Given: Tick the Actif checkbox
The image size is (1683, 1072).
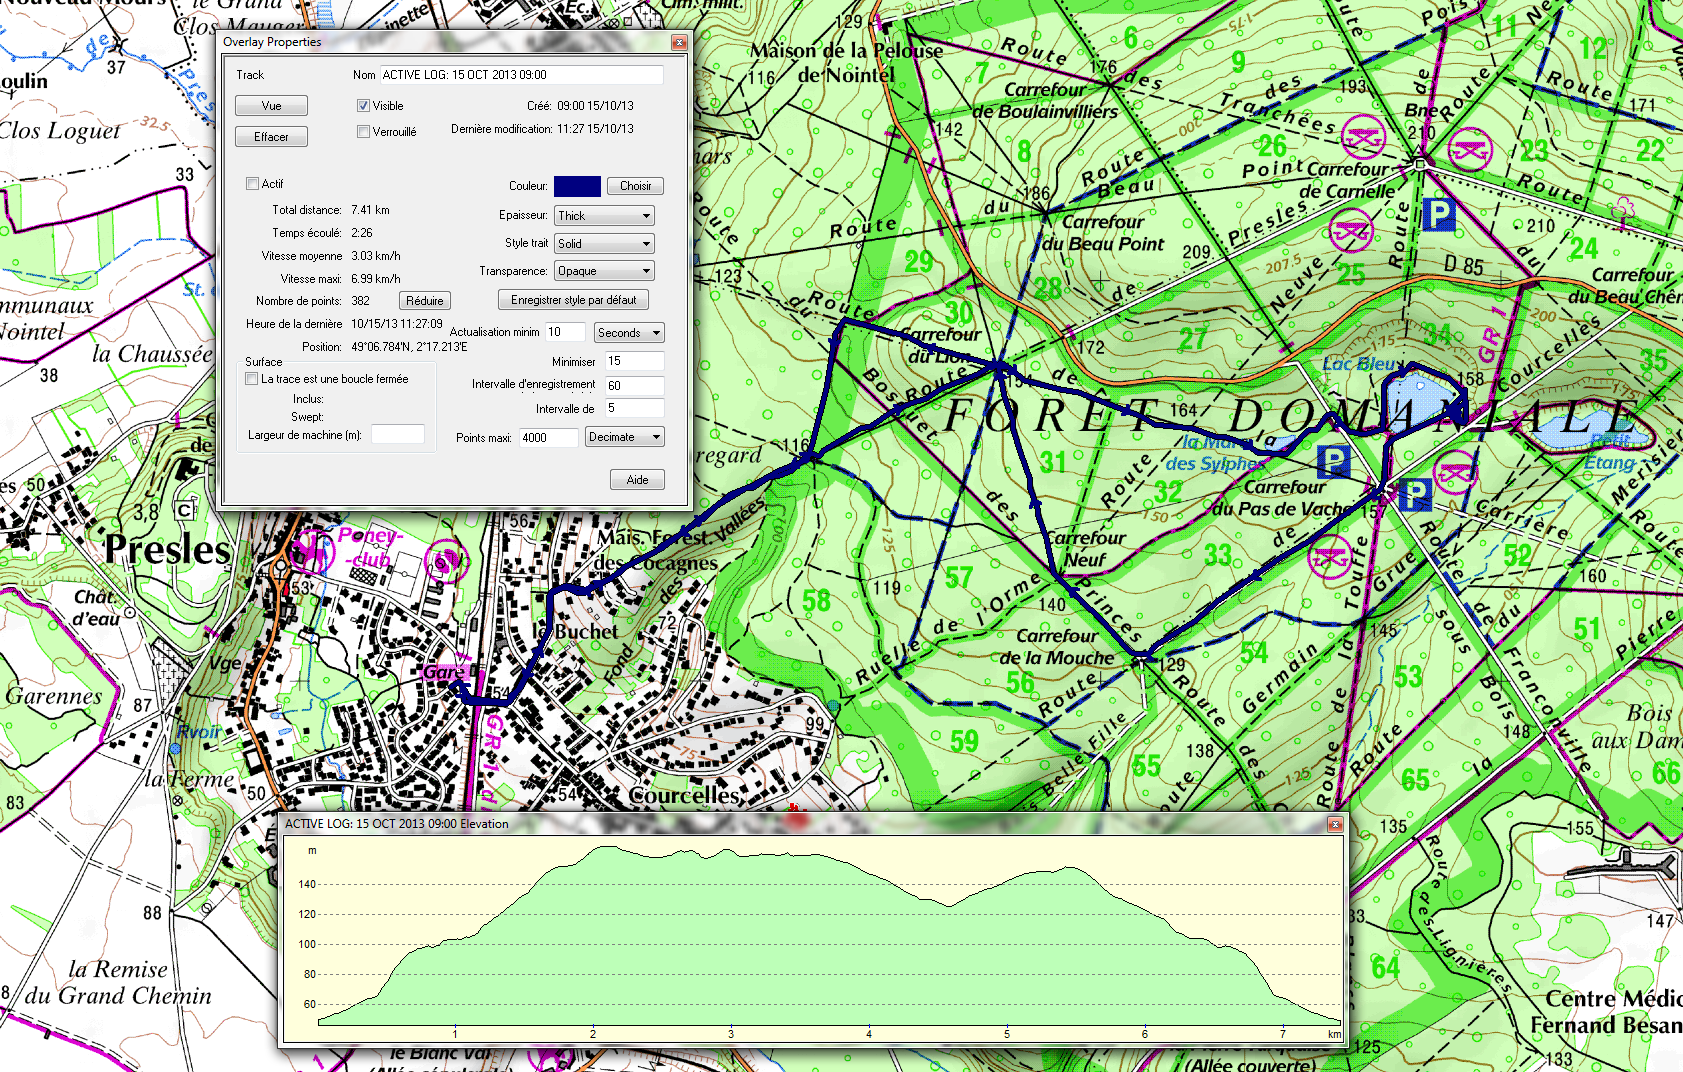Looking at the screenshot, I should coord(253,184).
